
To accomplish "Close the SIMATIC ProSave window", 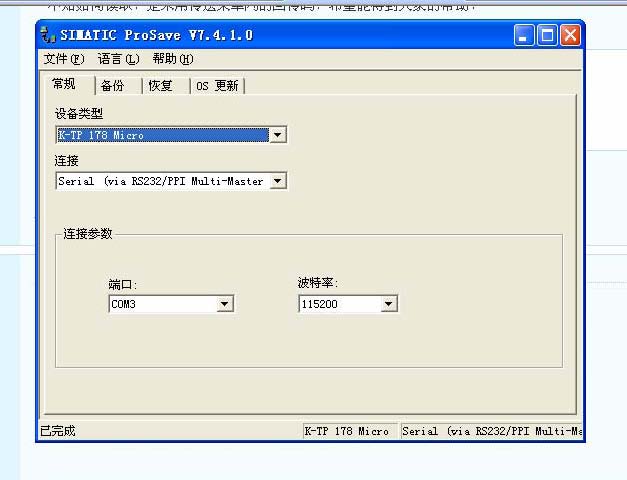I will tap(570, 35).
